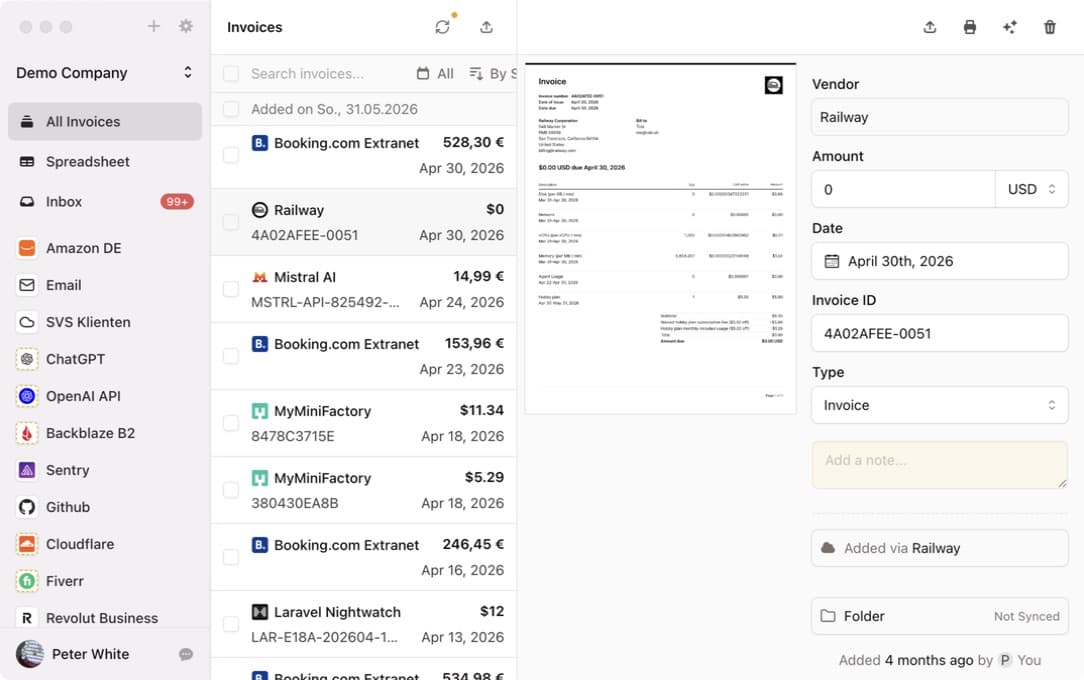Click the Mistral AI logo in the list

[x=260, y=277]
